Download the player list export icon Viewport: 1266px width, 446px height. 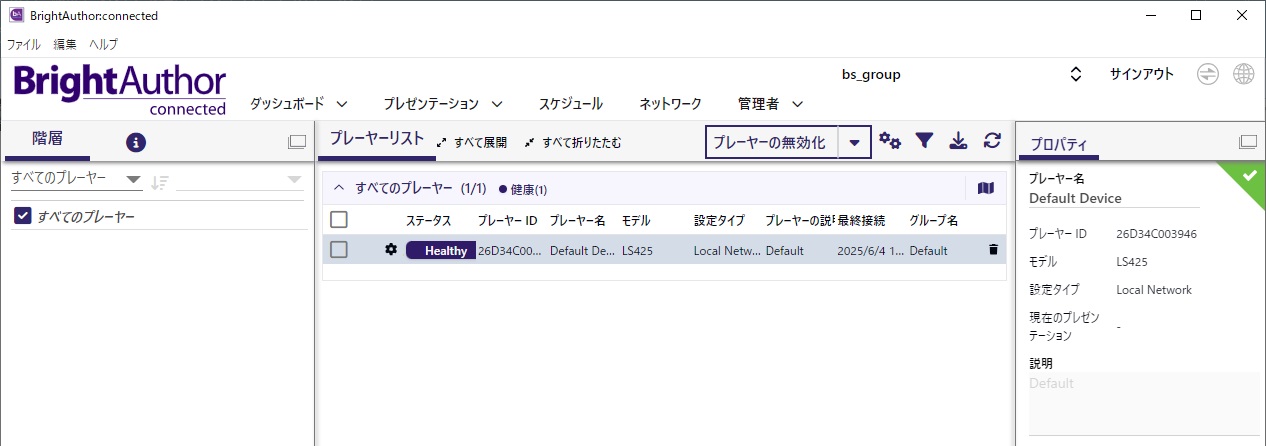[958, 141]
